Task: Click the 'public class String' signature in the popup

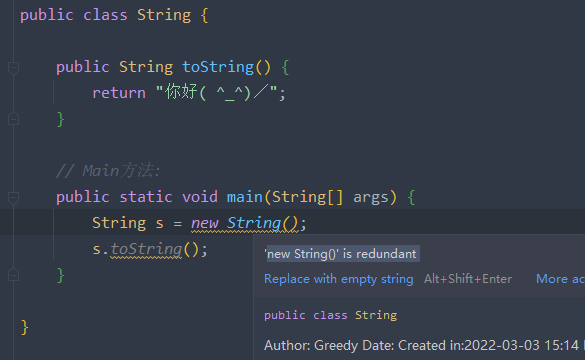Action: click(330, 315)
